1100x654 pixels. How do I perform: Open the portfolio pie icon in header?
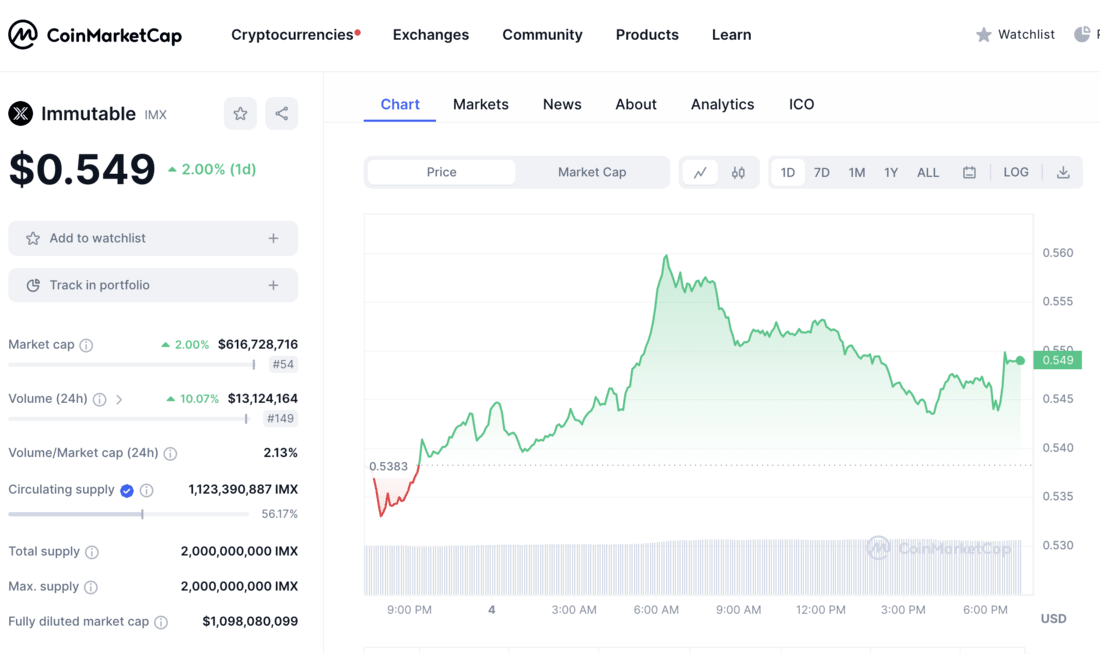tap(1082, 34)
